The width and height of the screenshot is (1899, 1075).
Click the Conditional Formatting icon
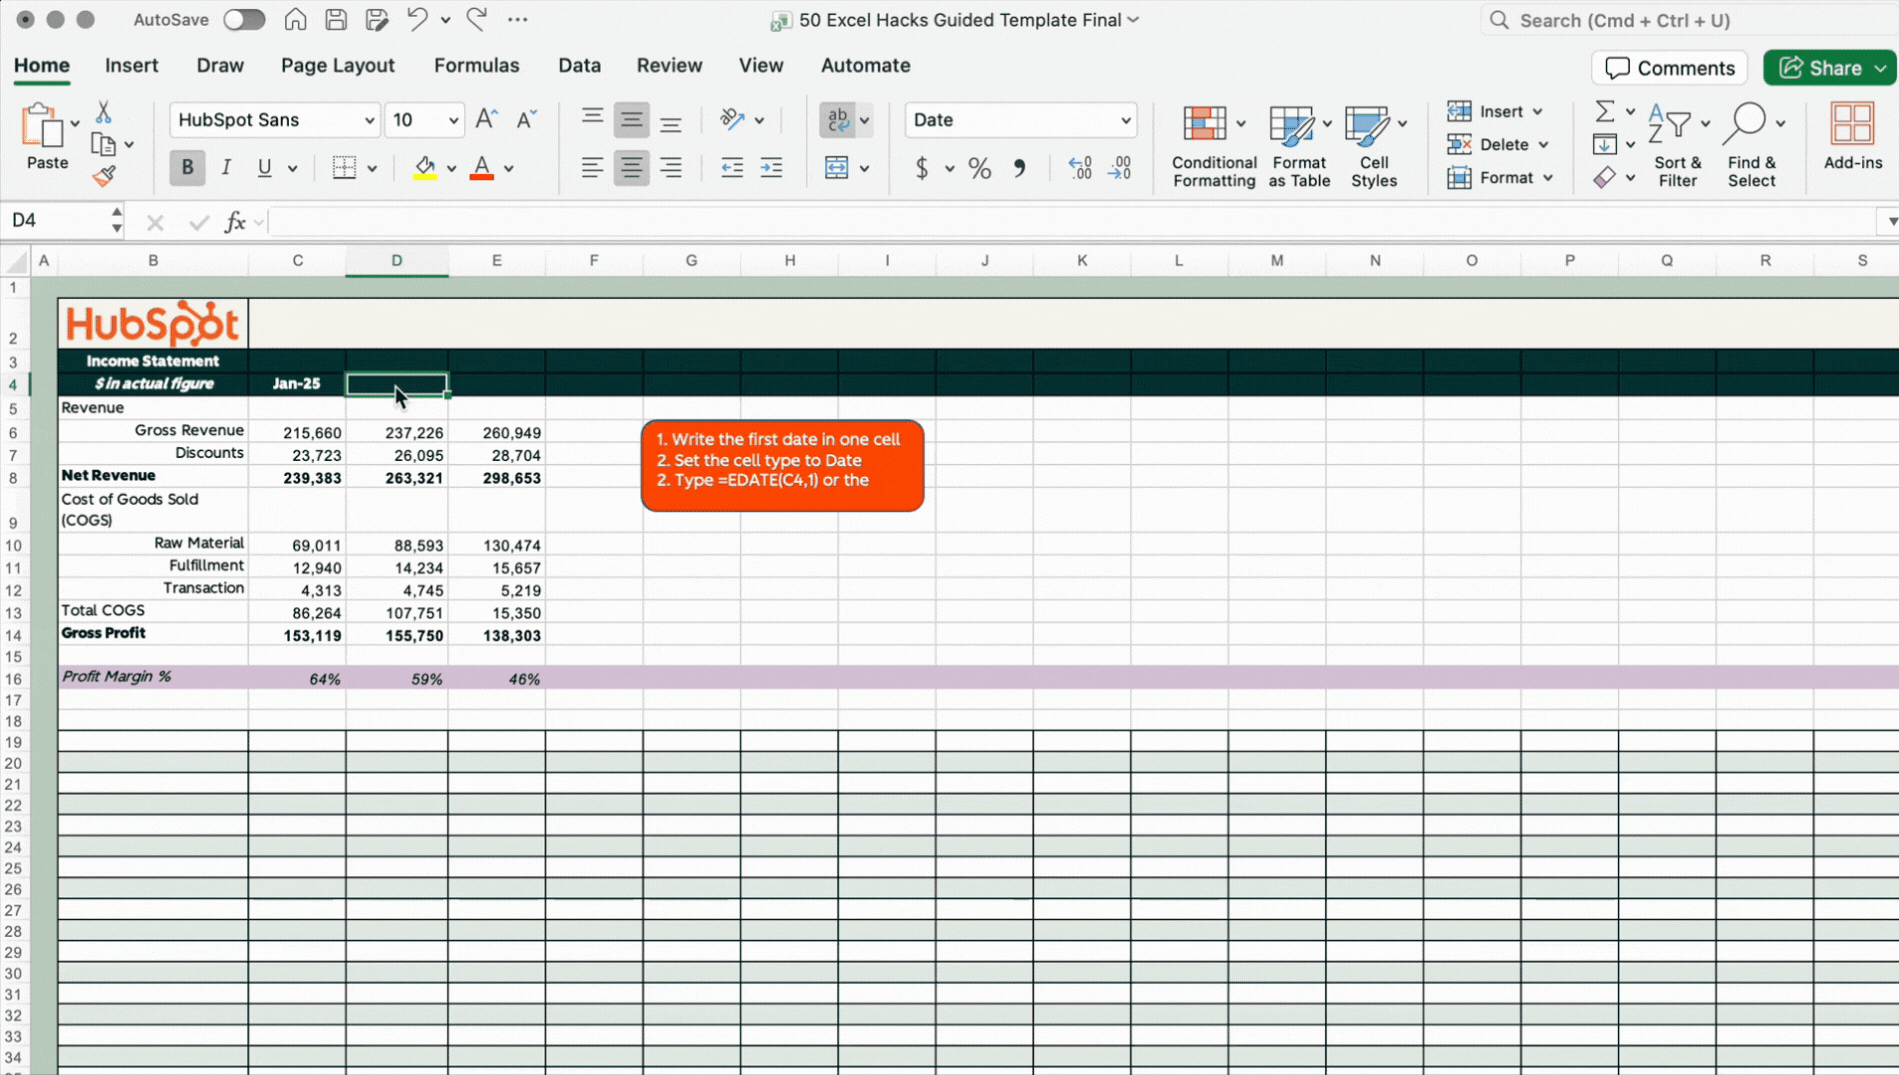point(1205,124)
